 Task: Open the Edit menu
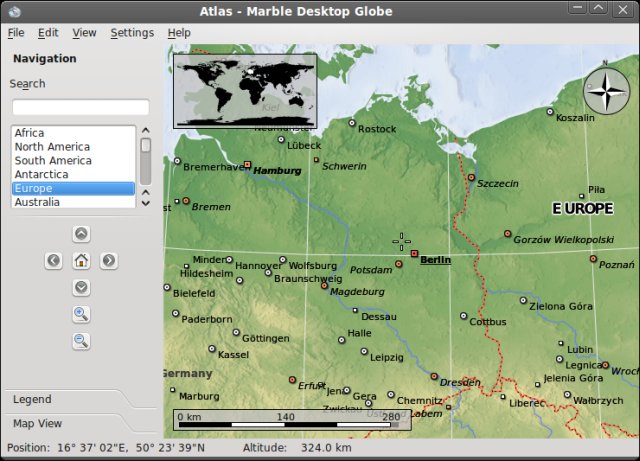[48, 33]
